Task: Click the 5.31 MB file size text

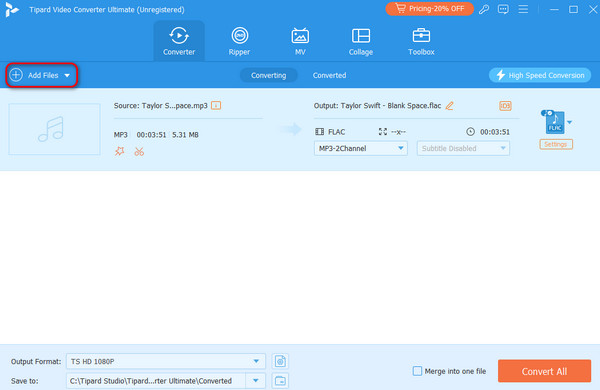Action: coord(185,135)
